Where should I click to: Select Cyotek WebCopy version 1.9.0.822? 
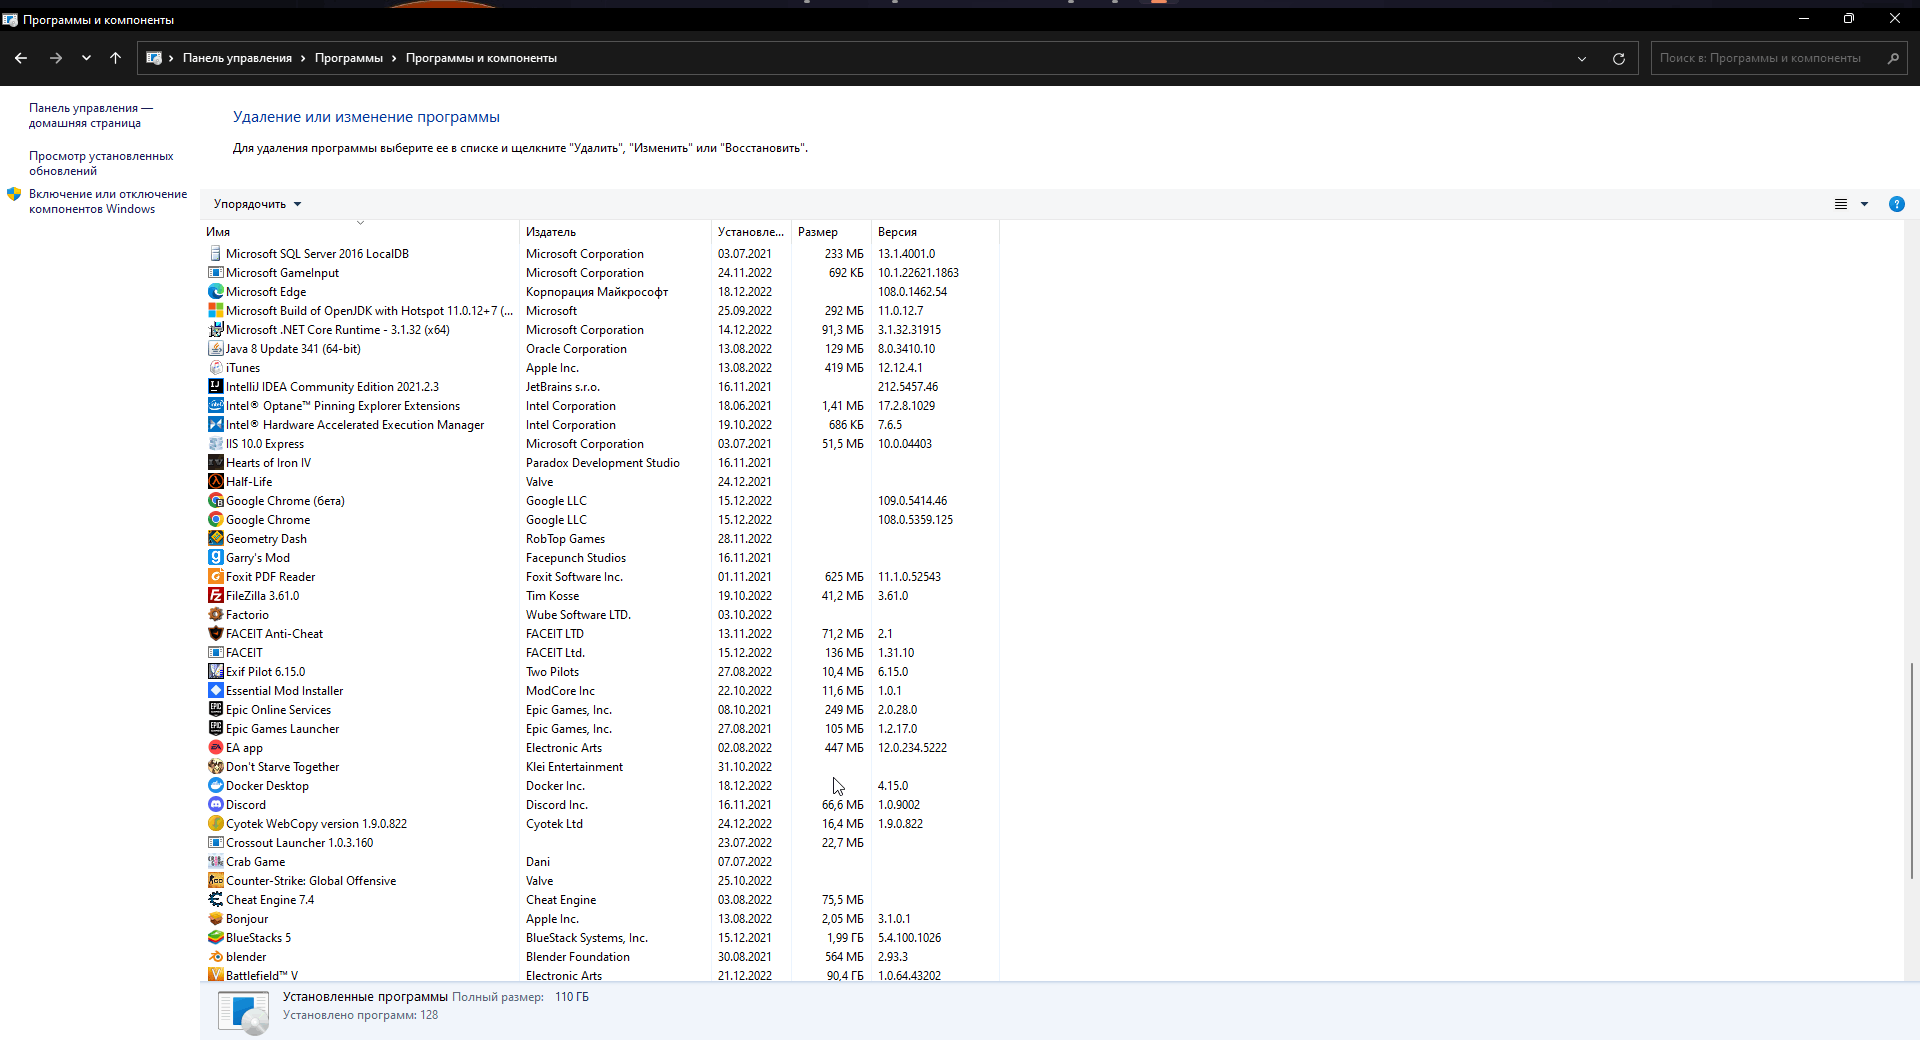600,824
